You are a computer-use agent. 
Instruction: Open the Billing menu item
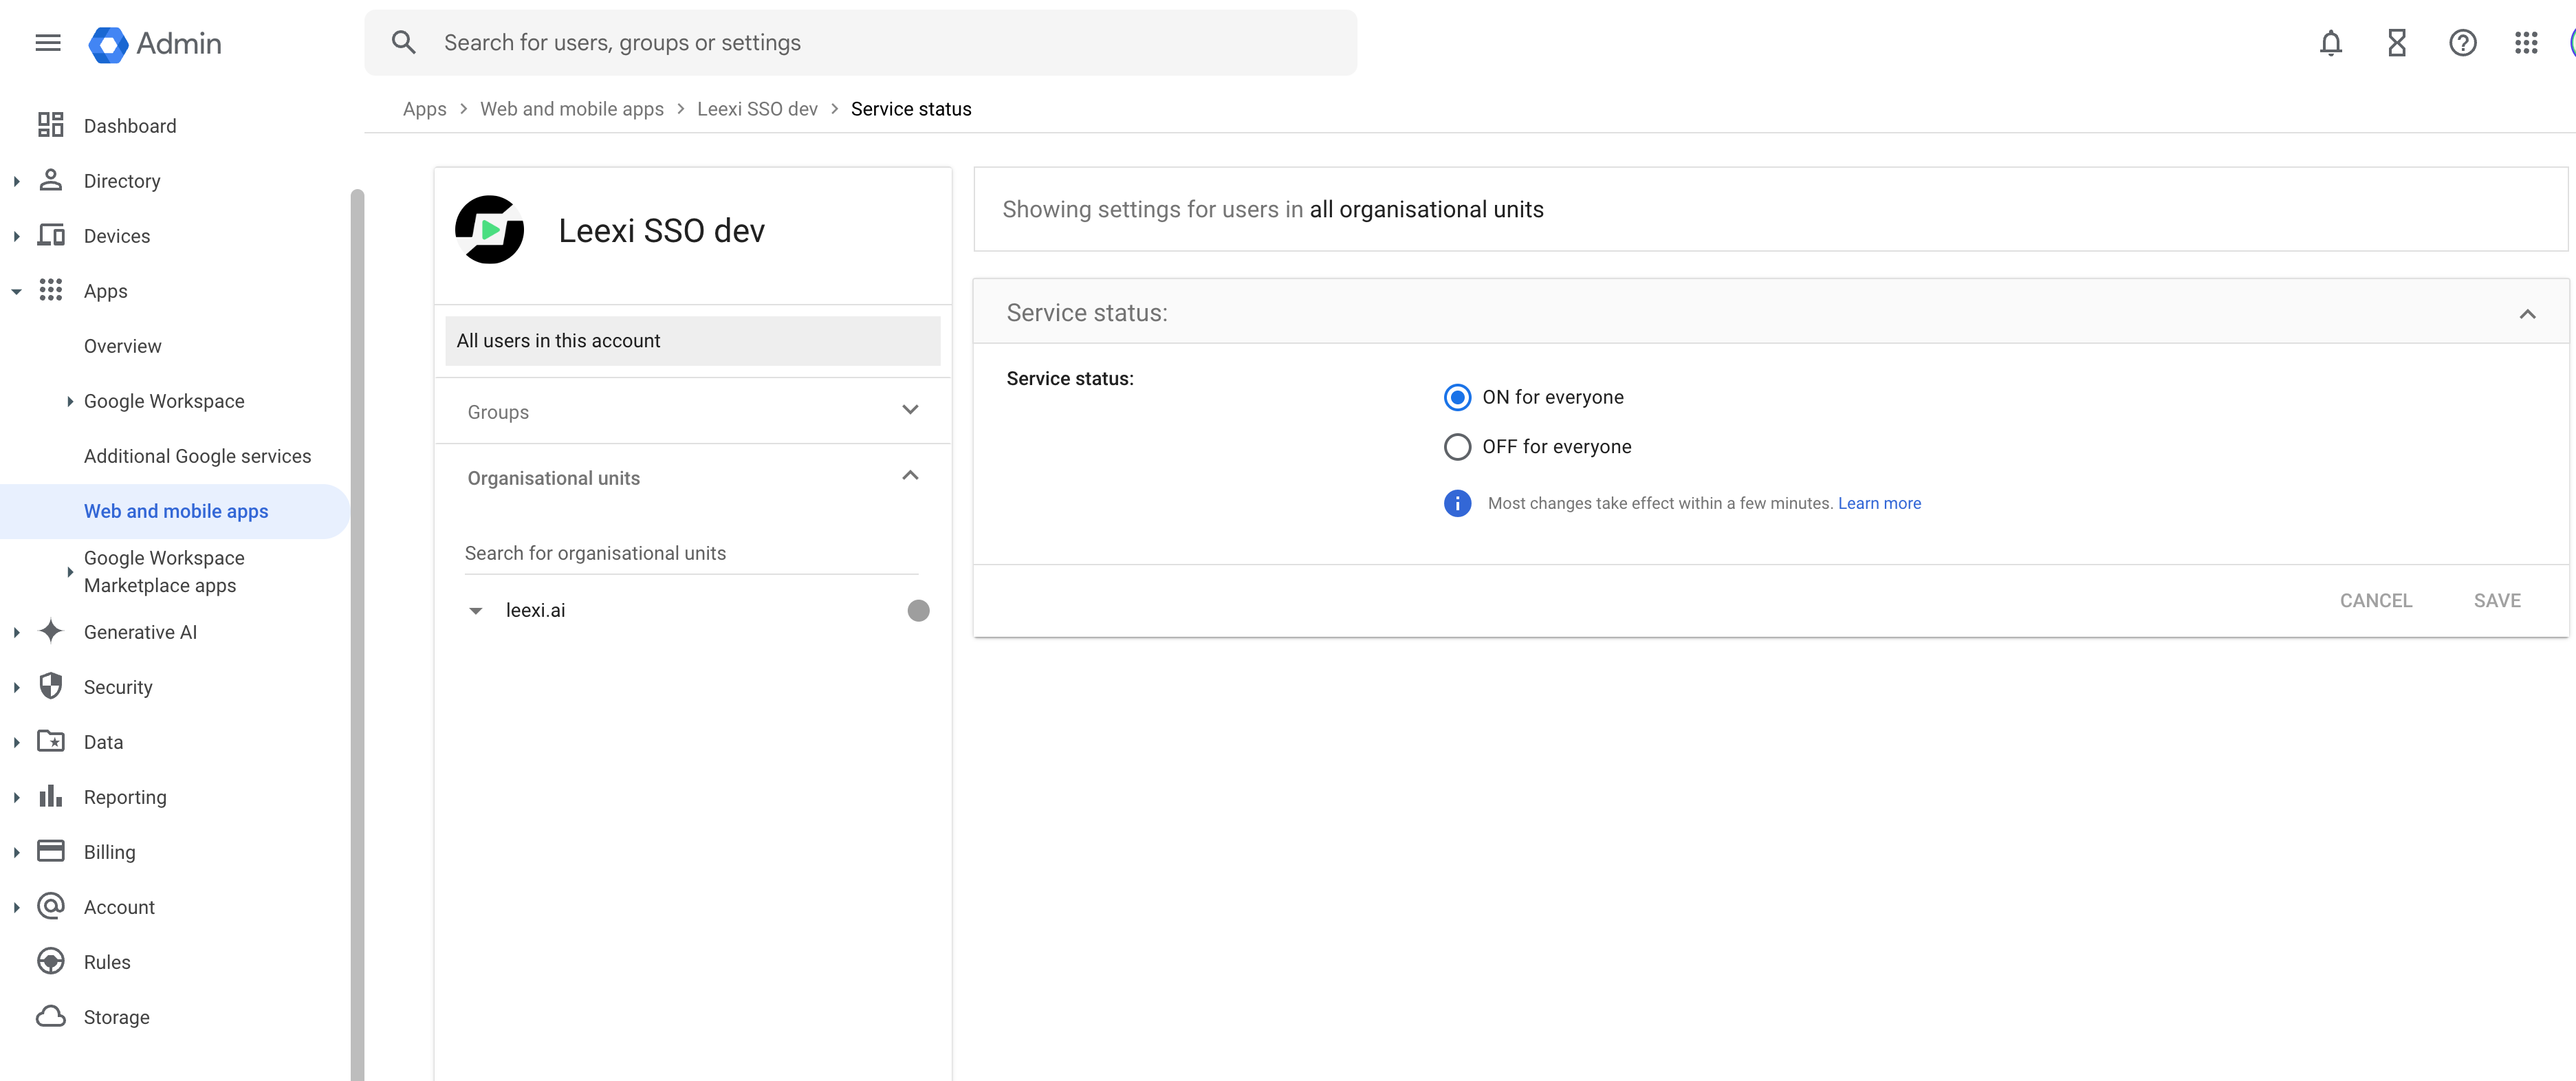pos(109,852)
